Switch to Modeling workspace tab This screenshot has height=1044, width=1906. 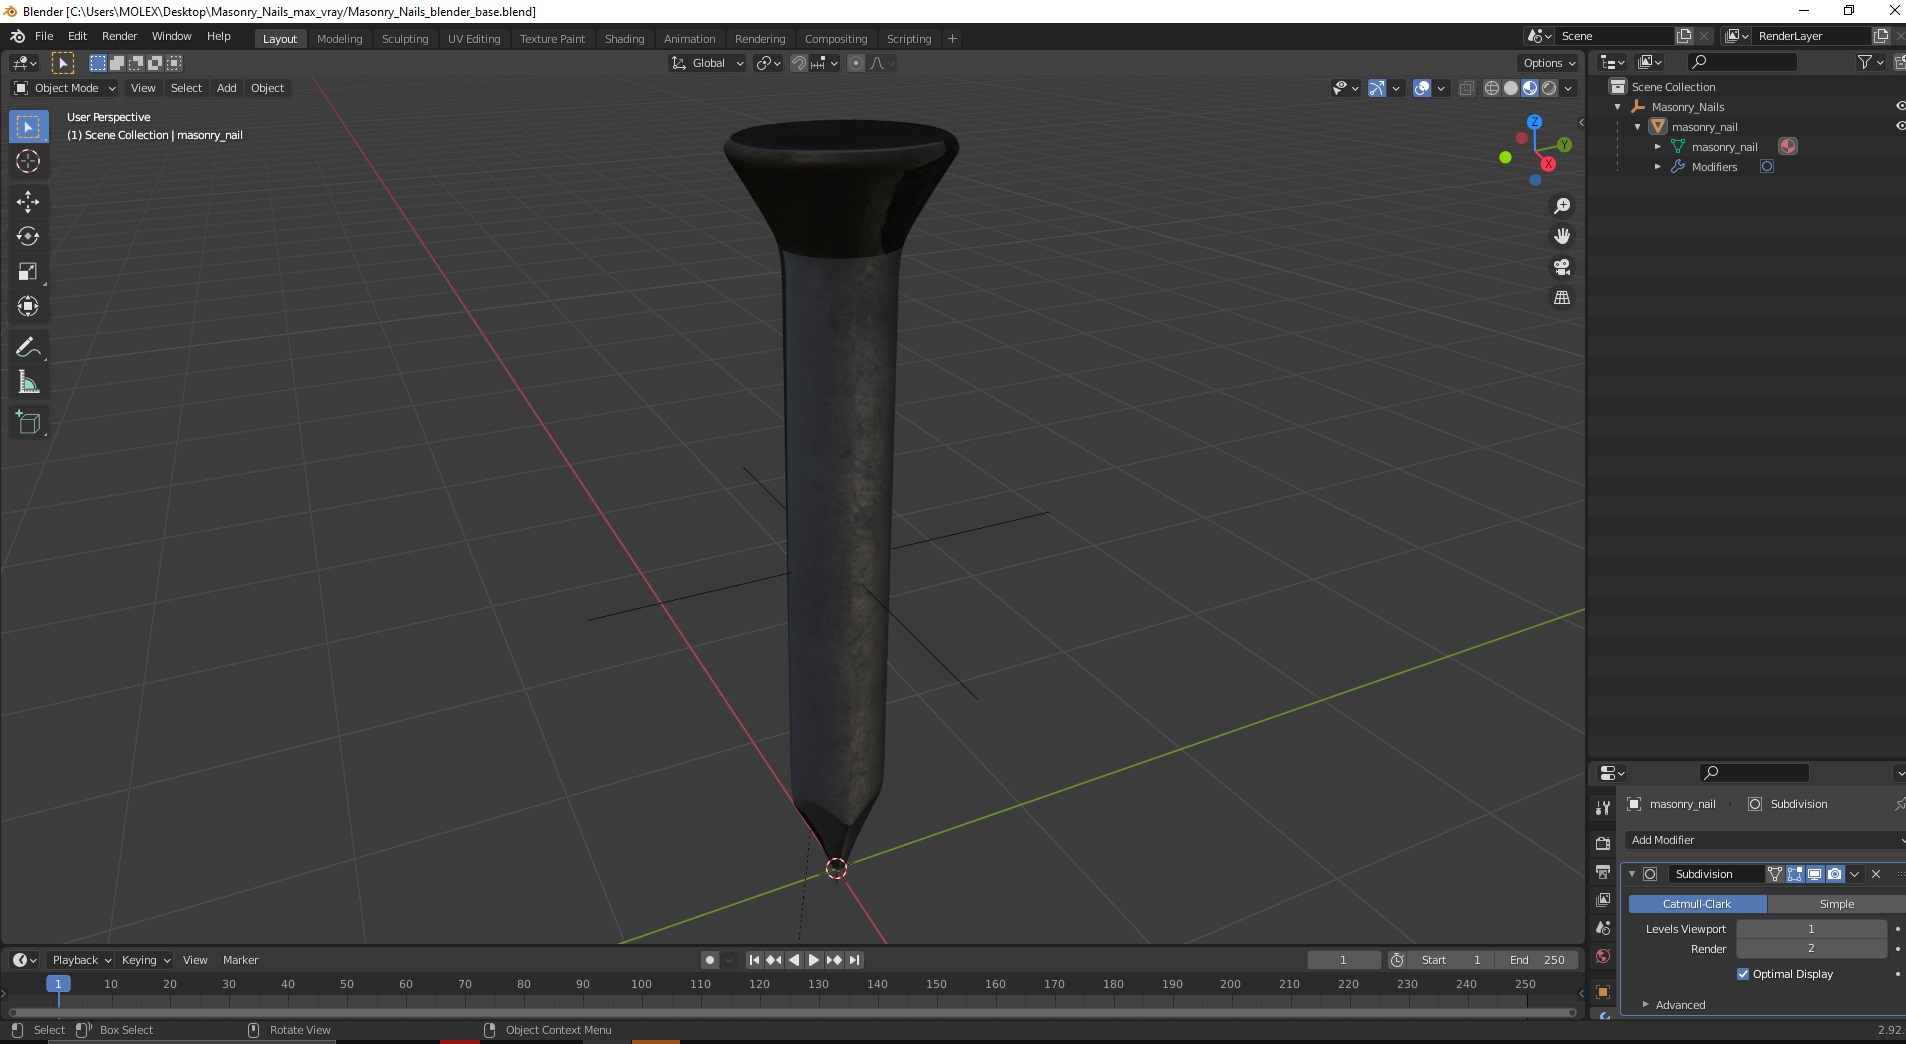click(x=339, y=39)
